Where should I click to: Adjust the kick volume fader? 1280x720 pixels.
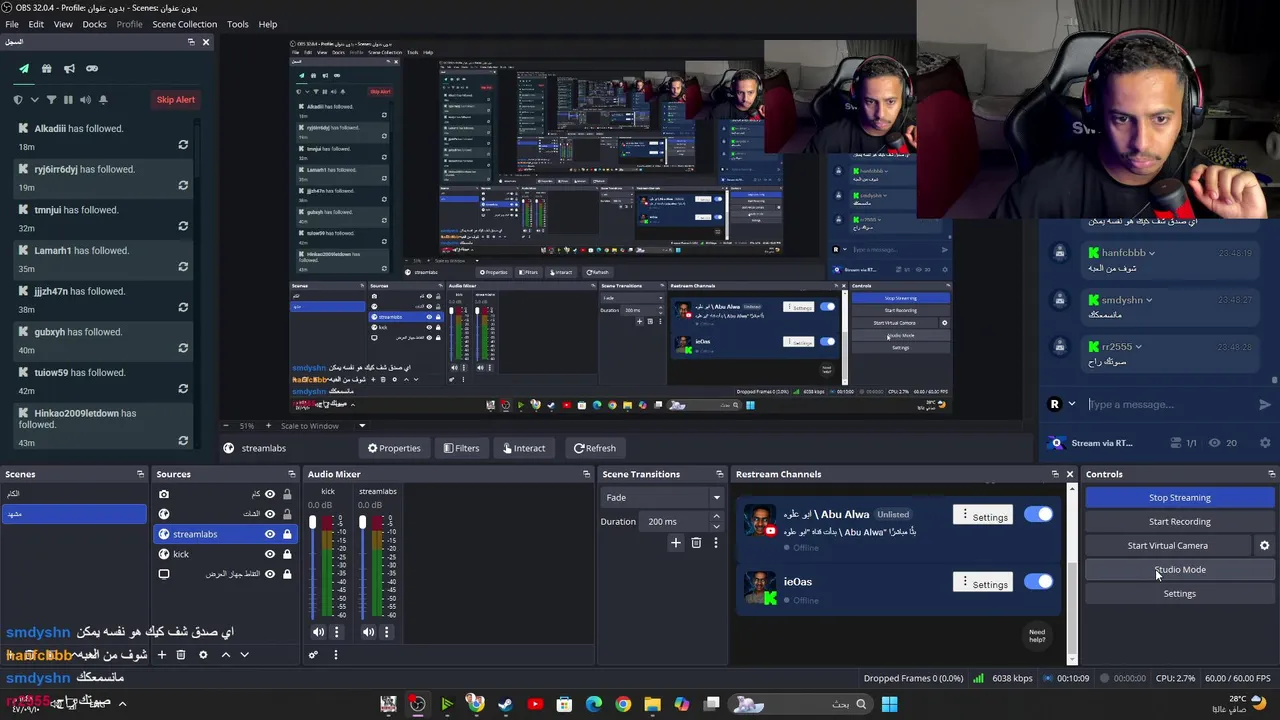pyautogui.click(x=313, y=522)
